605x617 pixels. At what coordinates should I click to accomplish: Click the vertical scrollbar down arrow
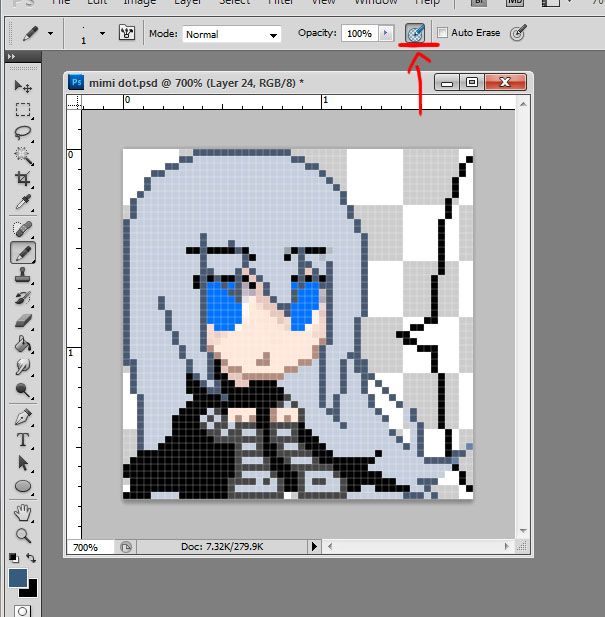523,531
